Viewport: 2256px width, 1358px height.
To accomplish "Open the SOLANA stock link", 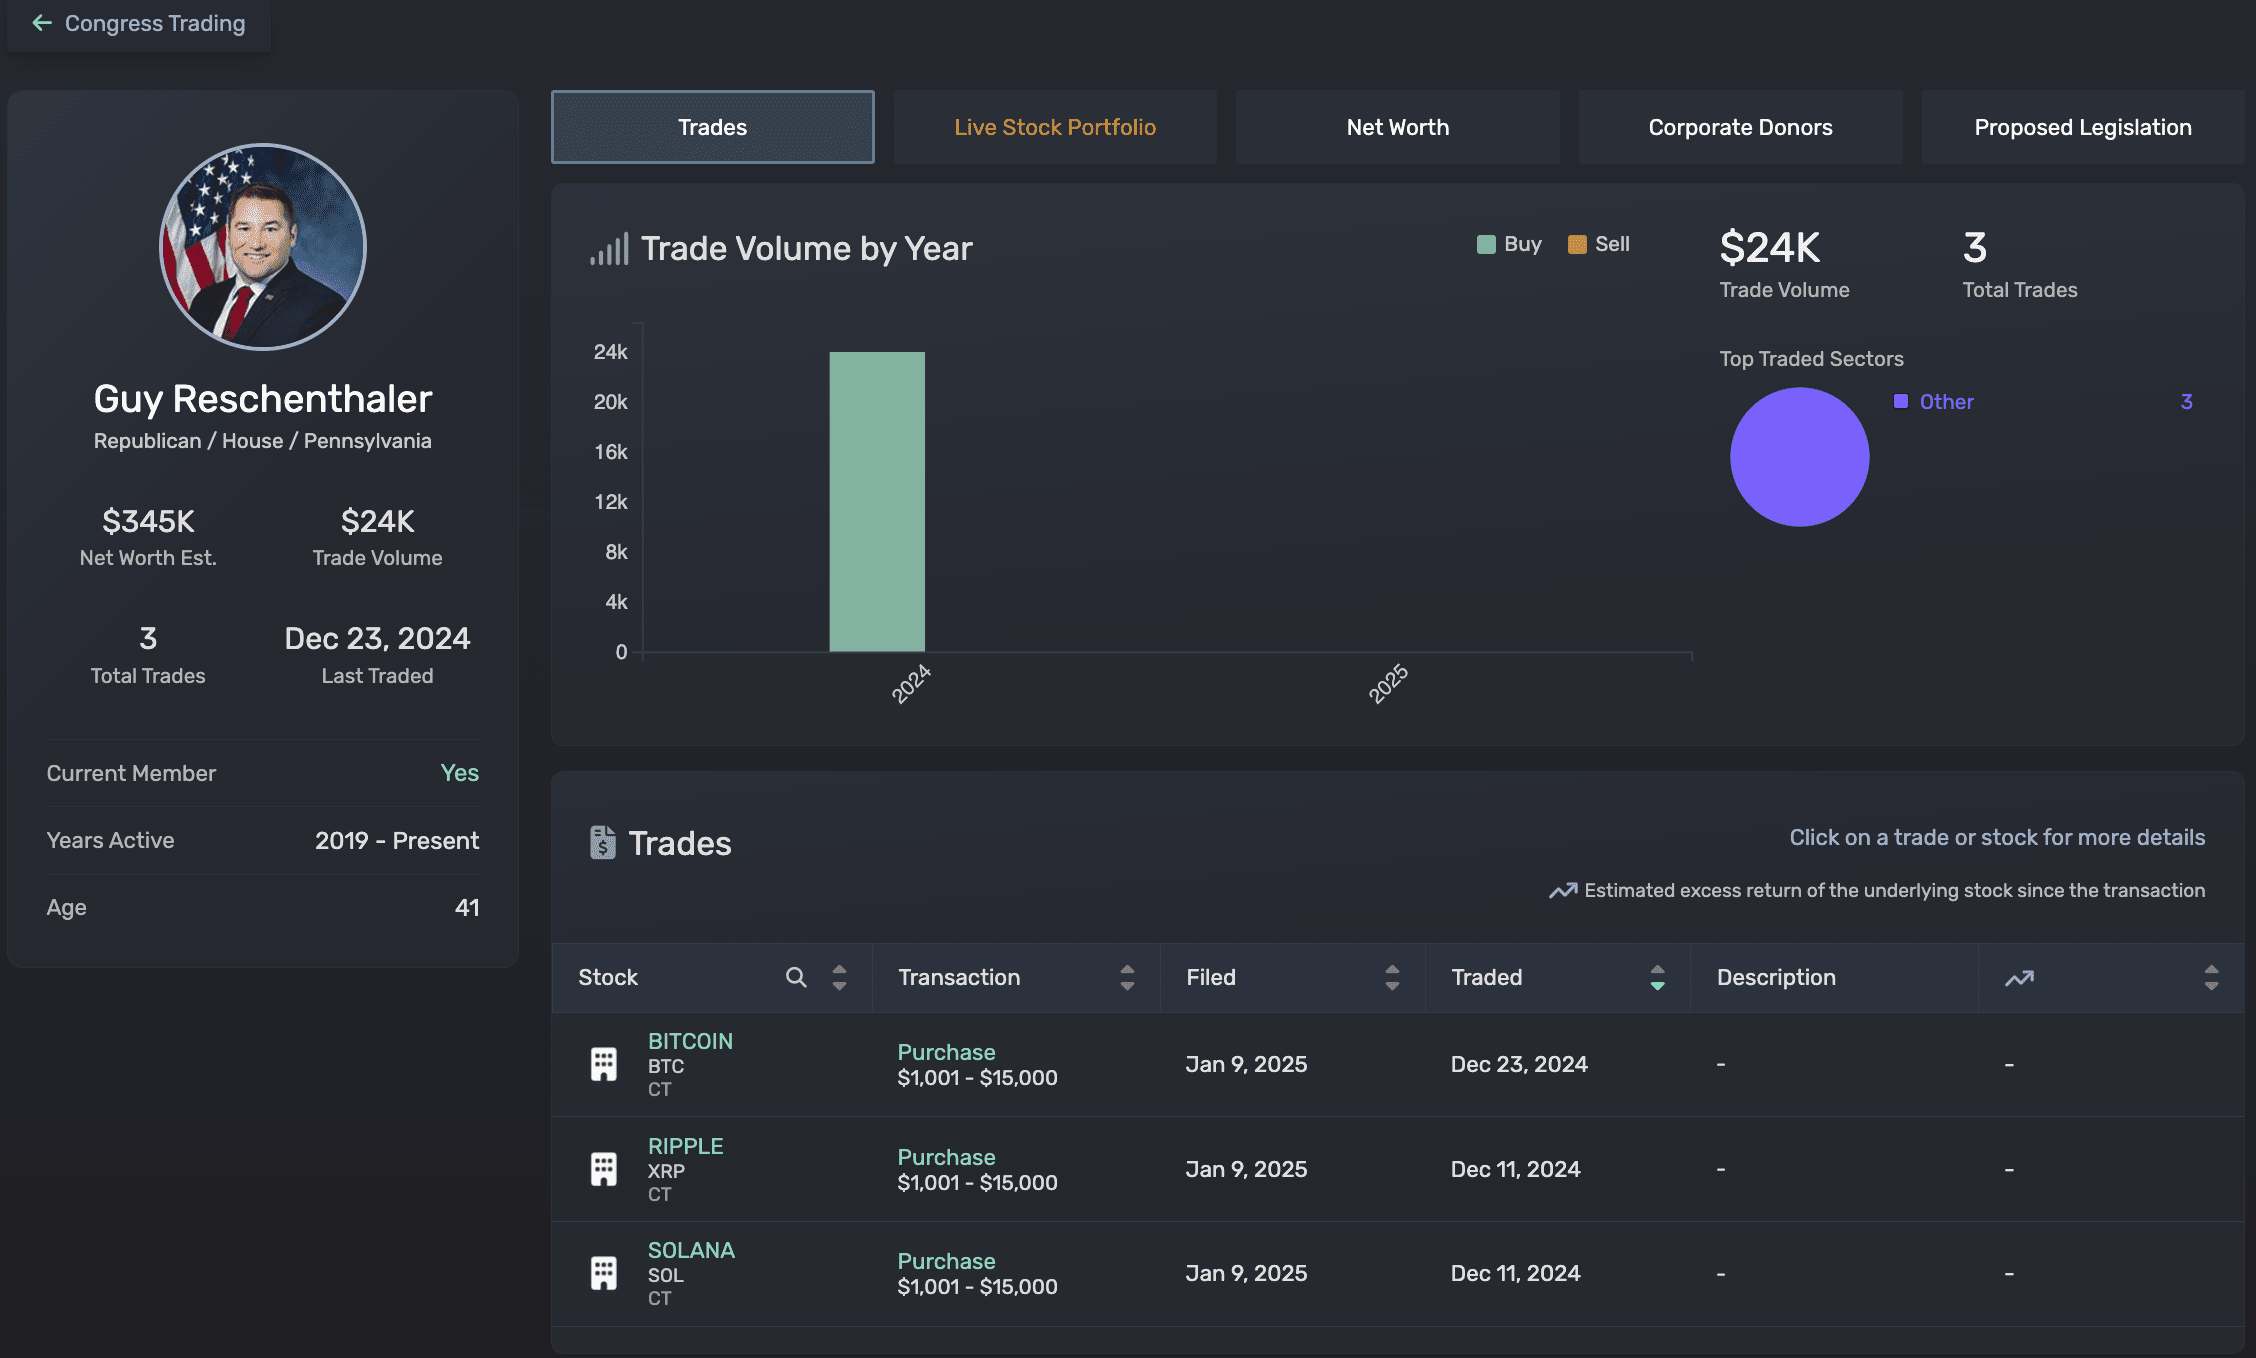I will click(691, 1250).
